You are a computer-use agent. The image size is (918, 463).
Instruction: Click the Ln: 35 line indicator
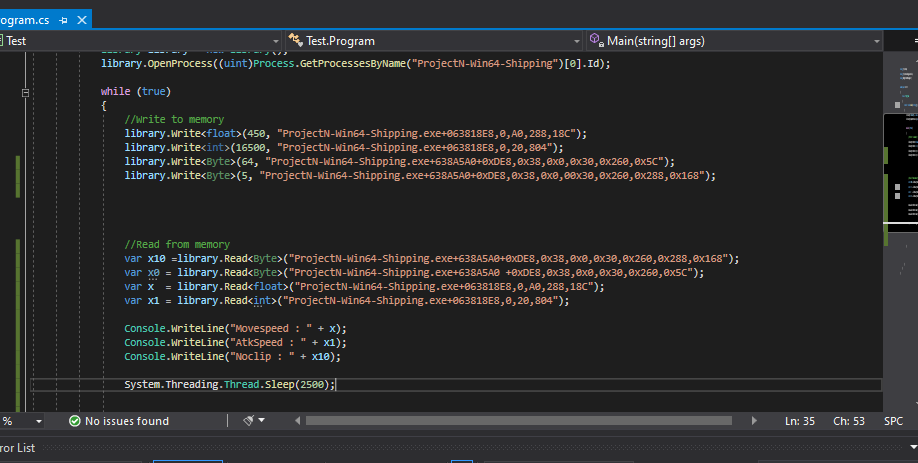(x=800, y=421)
